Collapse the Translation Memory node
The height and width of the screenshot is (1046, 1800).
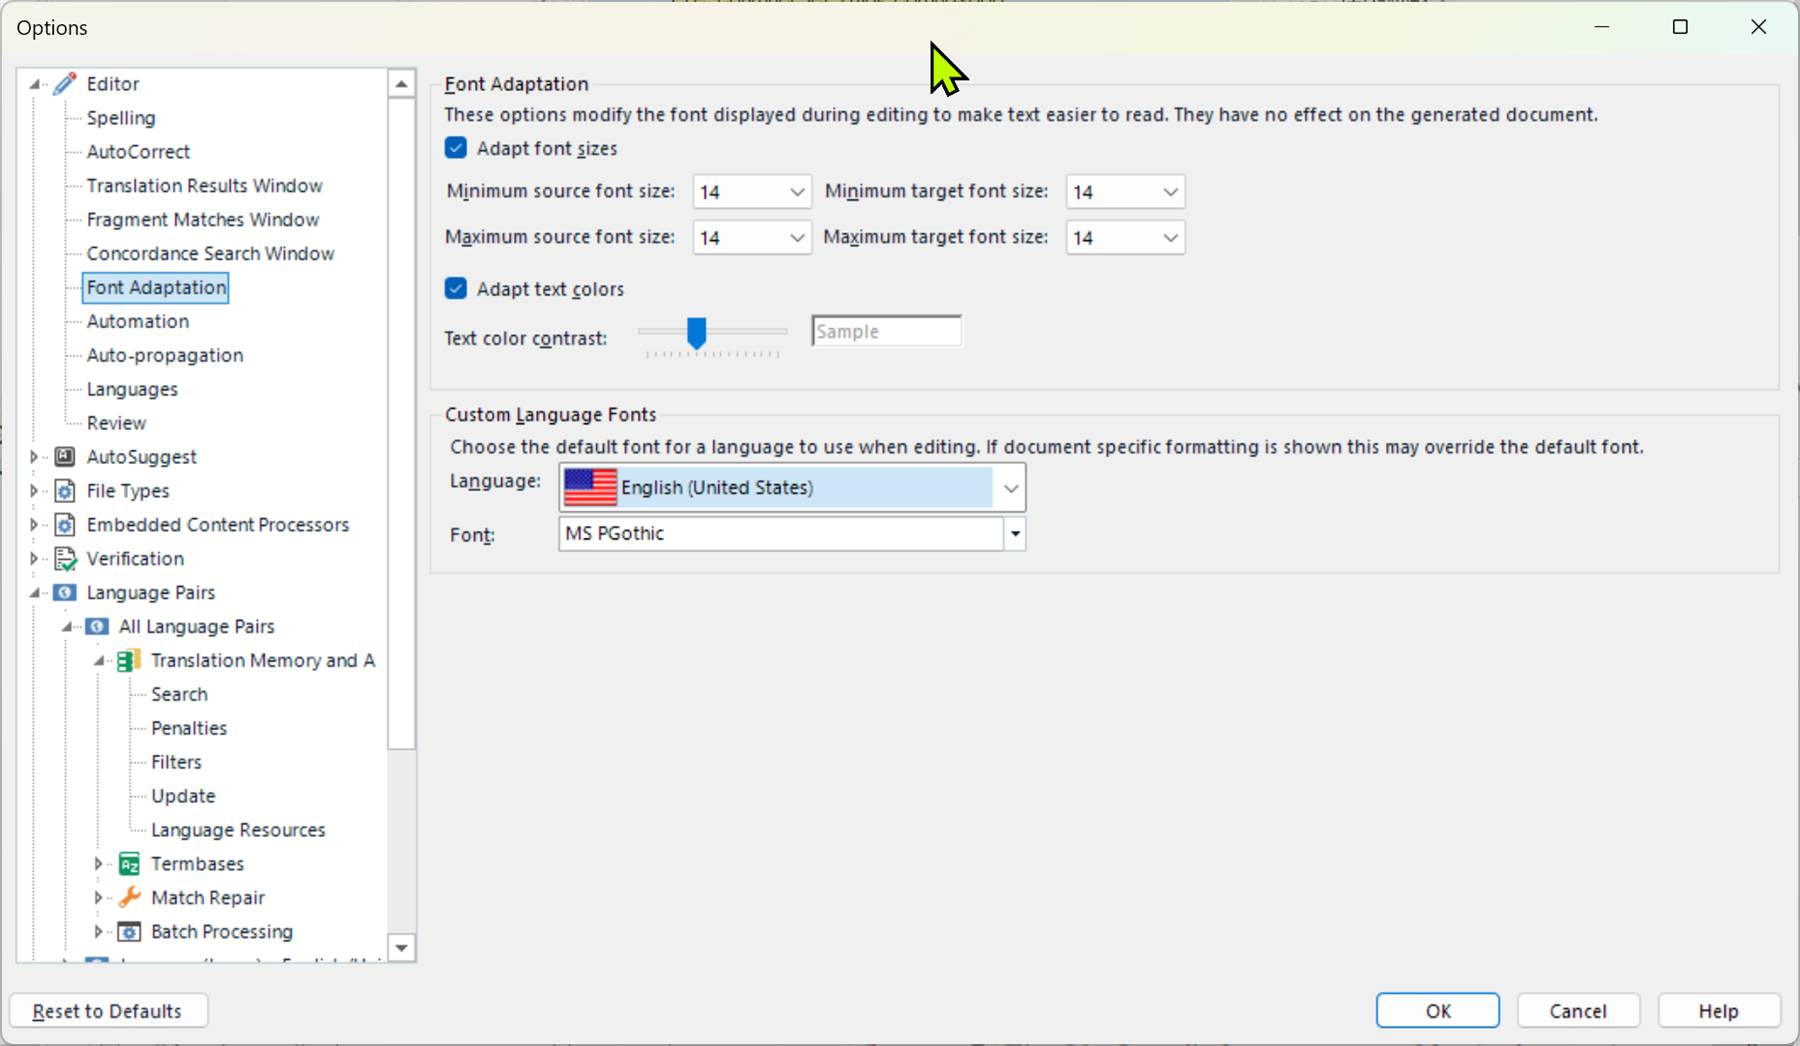(x=99, y=661)
